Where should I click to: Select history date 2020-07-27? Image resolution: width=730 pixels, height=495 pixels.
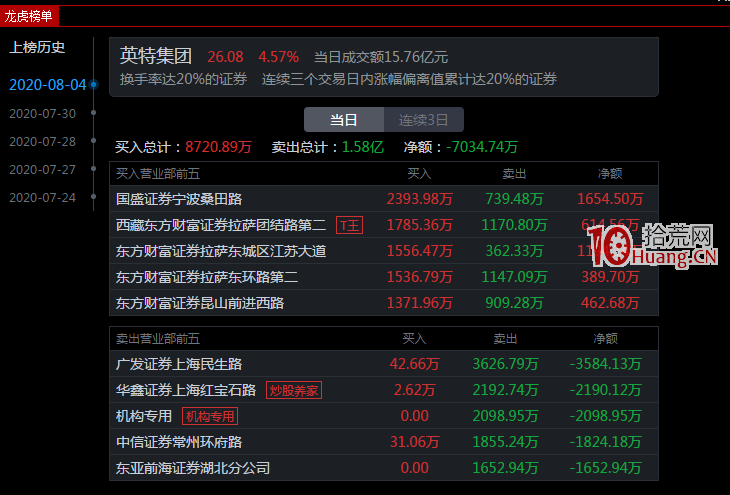pyautogui.click(x=42, y=170)
